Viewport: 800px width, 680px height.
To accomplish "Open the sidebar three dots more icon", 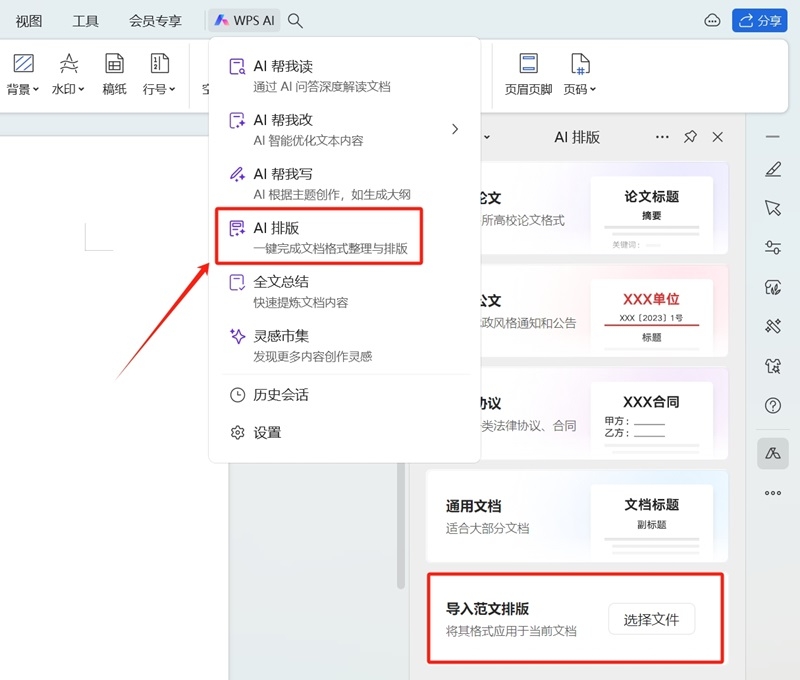I will click(772, 493).
